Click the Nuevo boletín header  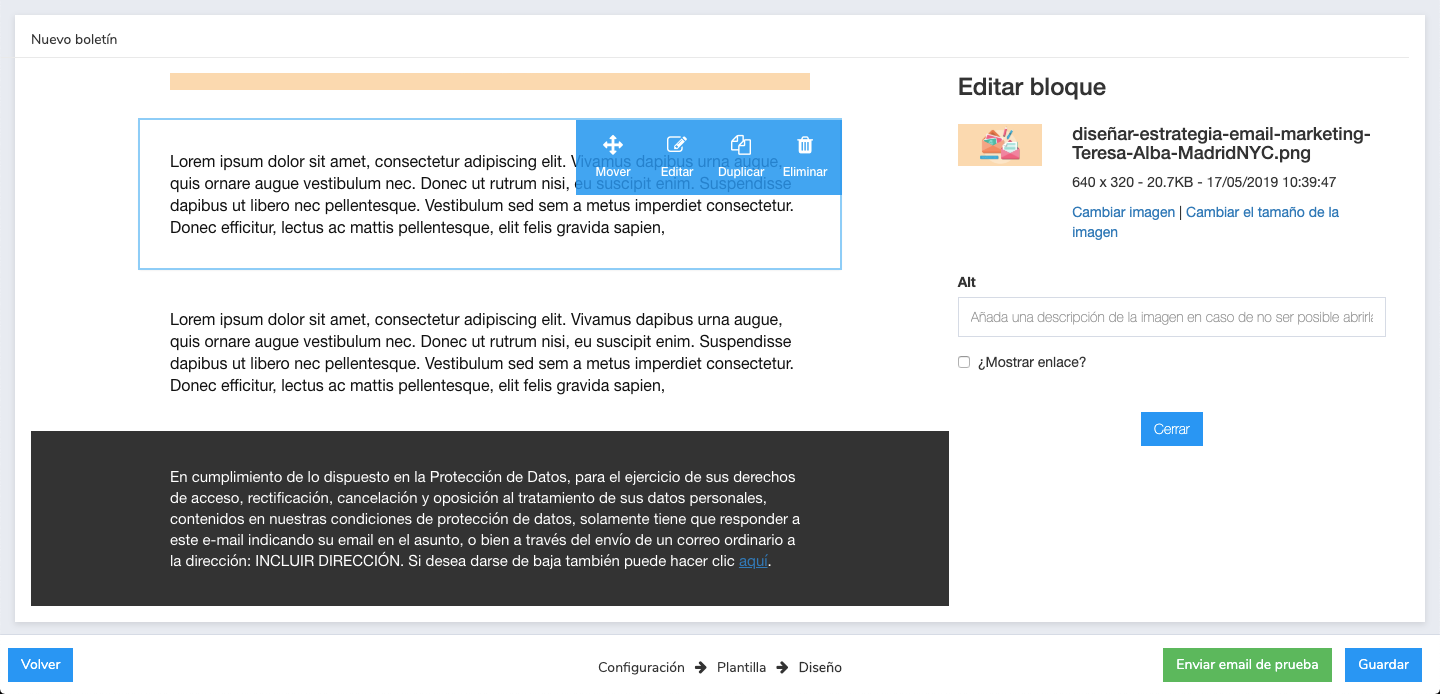point(75,39)
